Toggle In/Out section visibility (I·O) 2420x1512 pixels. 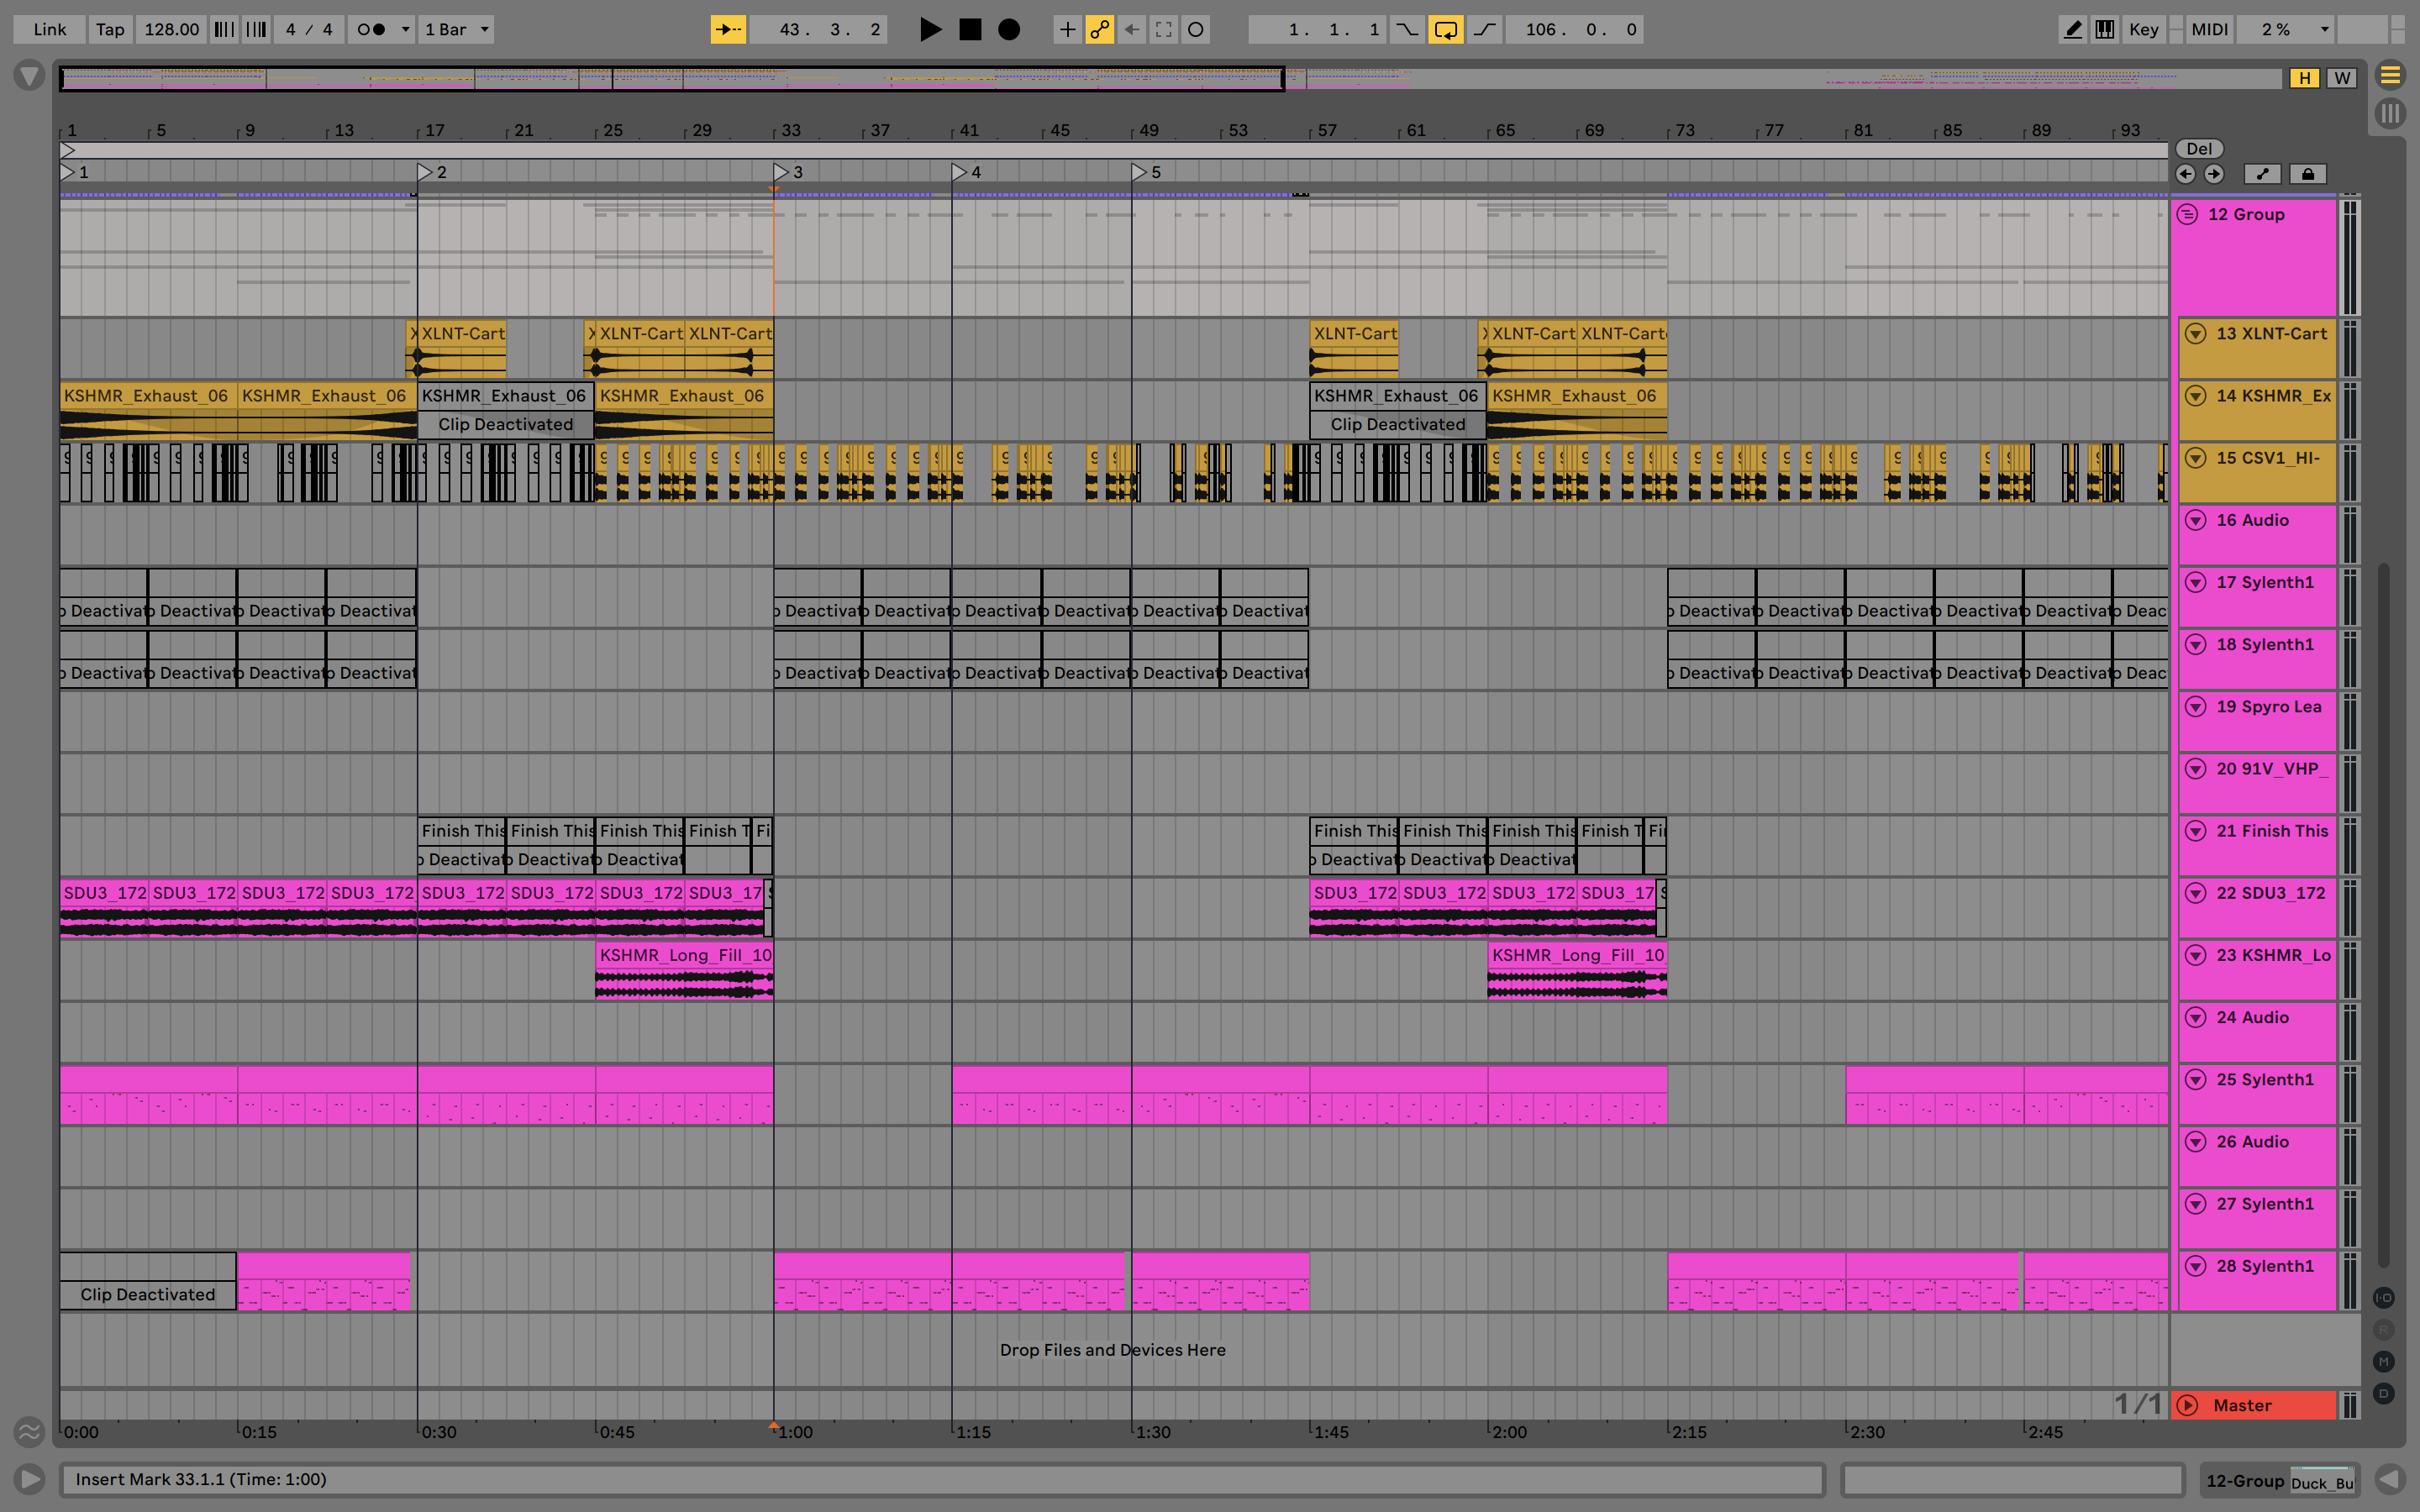coord(2384,1297)
